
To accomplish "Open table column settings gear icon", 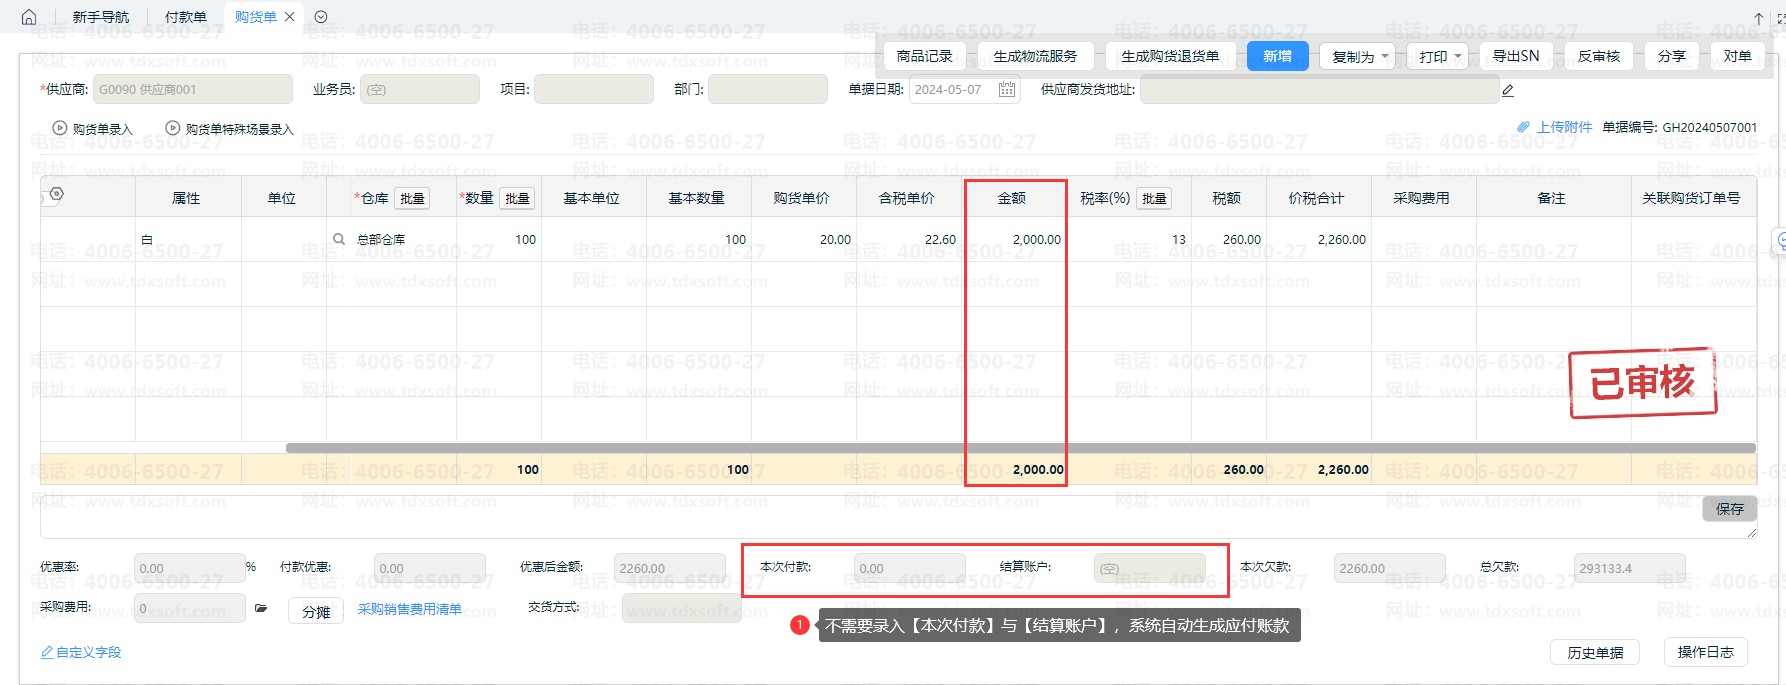I will point(56,194).
